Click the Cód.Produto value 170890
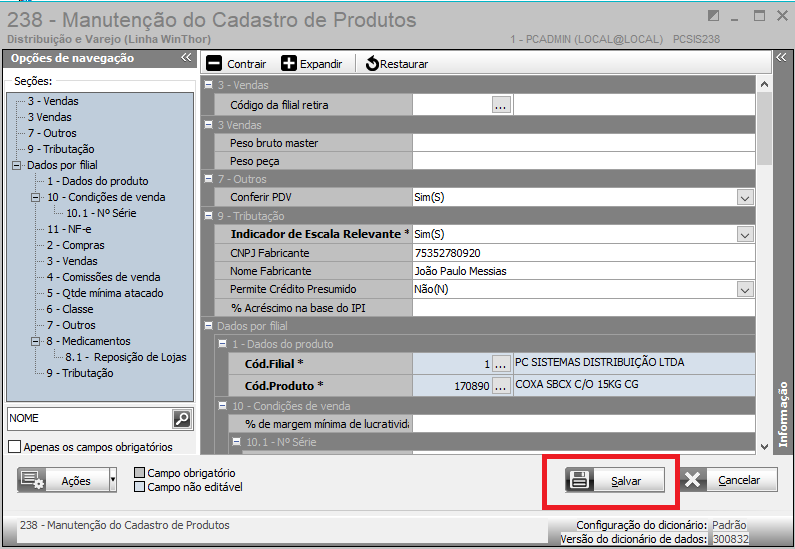The width and height of the screenshot is (795, 549). (472, 386)
